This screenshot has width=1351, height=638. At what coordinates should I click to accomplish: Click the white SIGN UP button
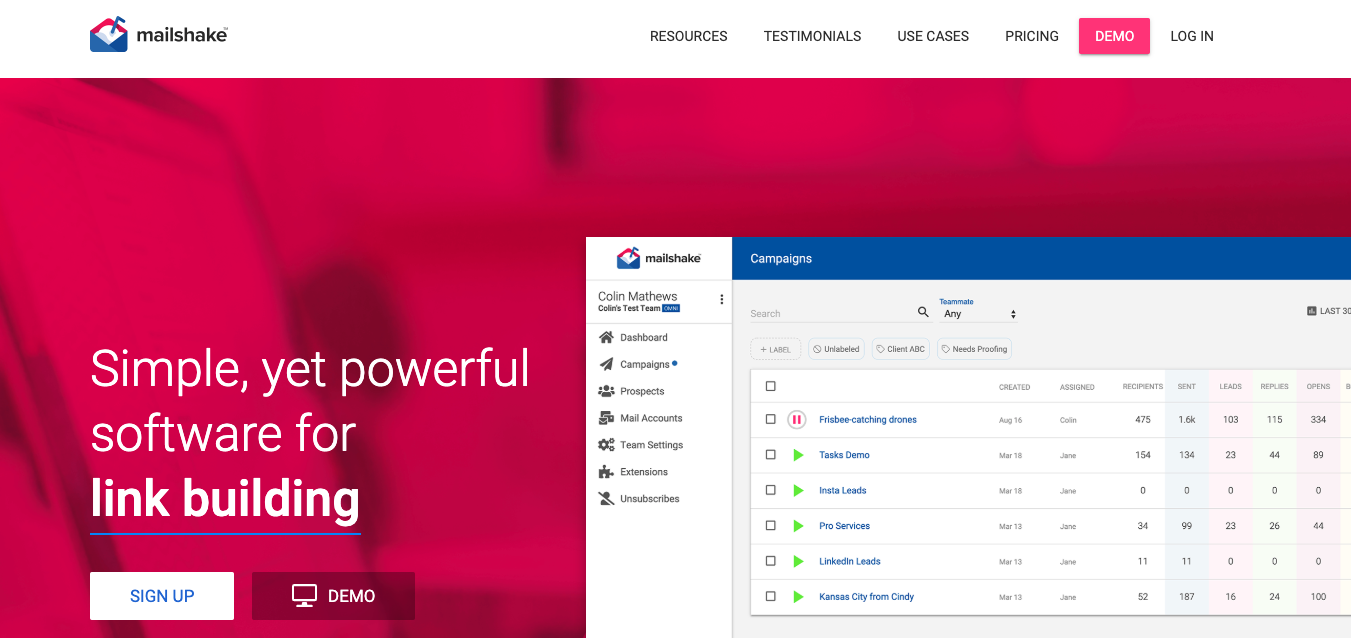[x=162, y=596]
